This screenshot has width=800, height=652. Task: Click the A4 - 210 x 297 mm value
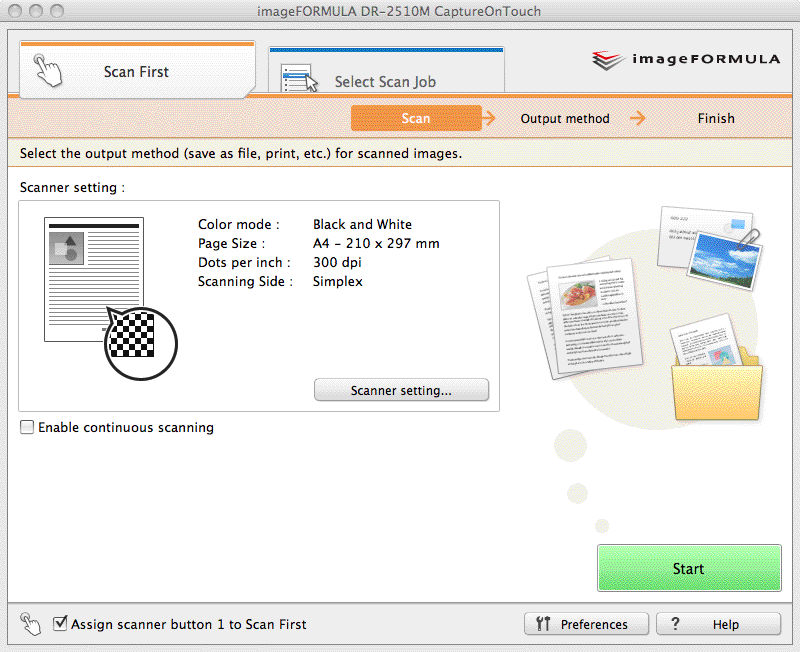[x=376, y=243]
